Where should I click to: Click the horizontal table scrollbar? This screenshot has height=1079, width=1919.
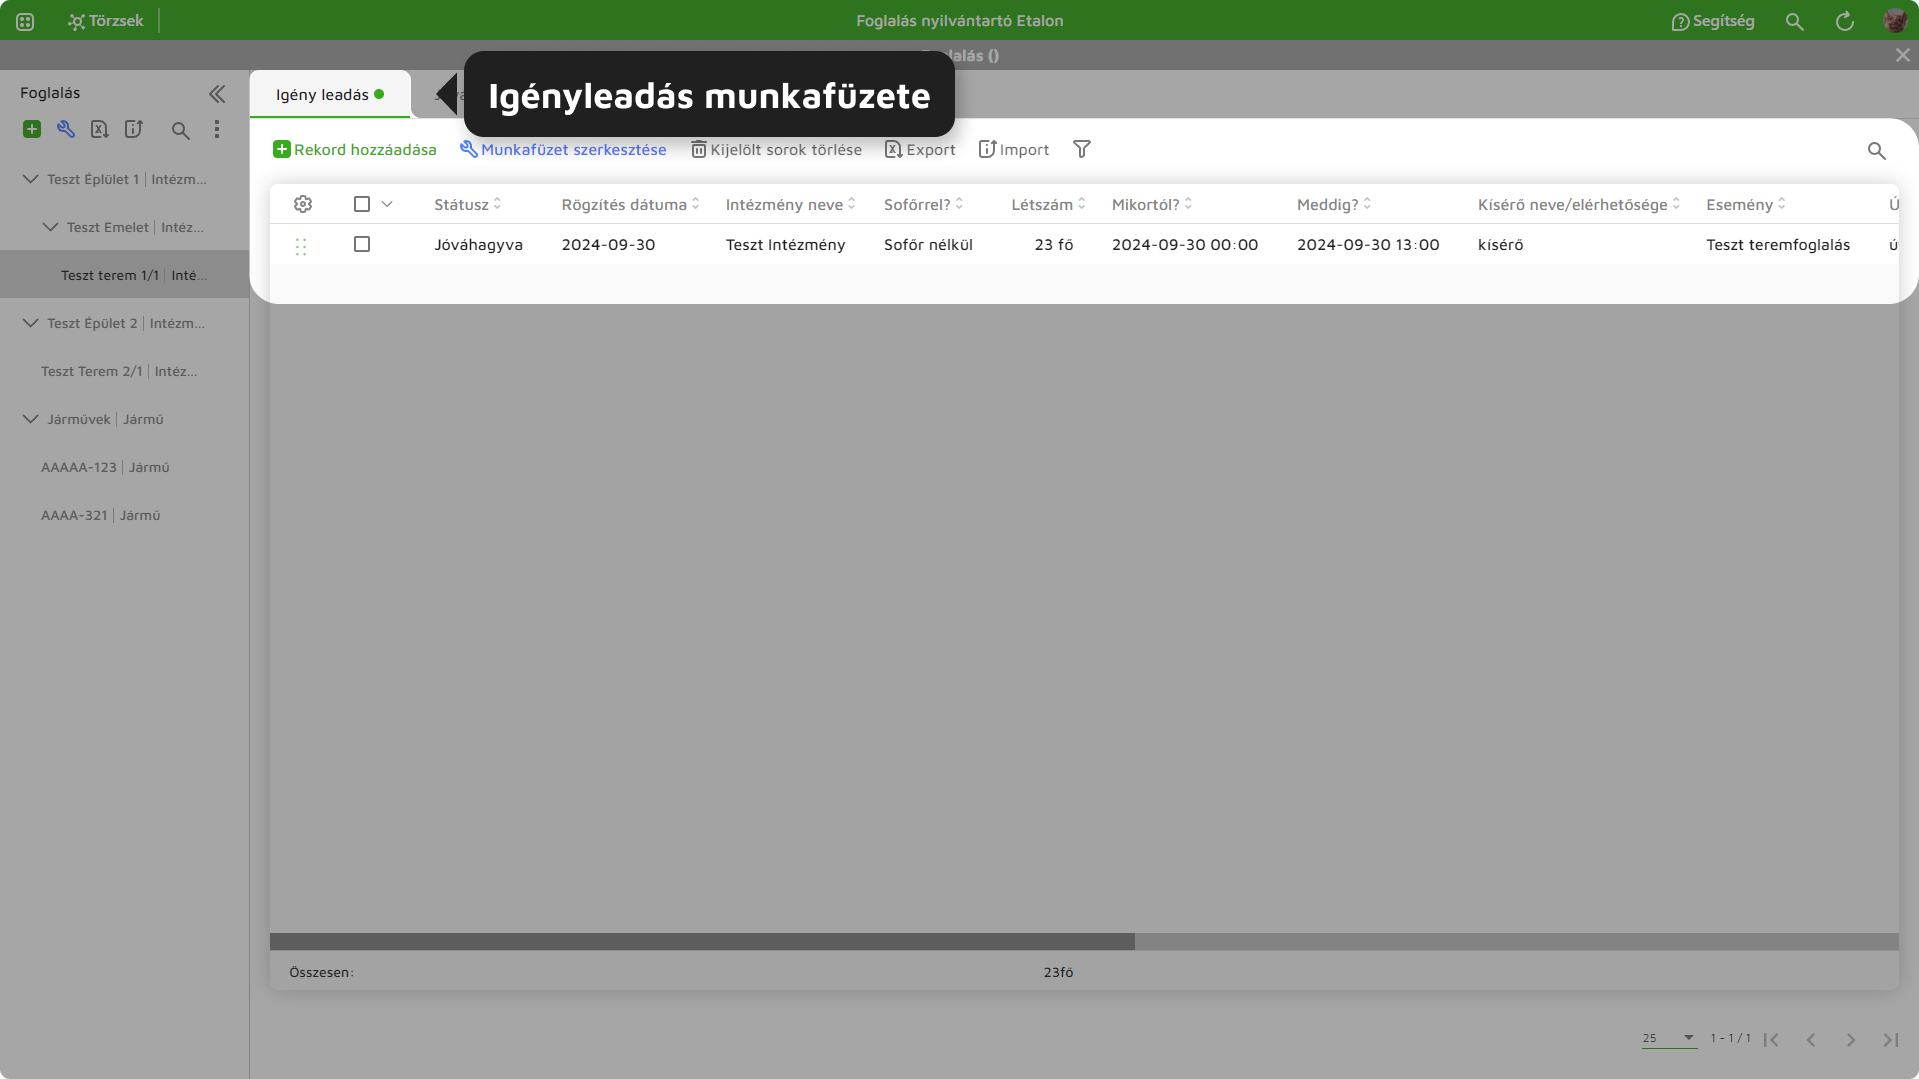click(702, 942)
